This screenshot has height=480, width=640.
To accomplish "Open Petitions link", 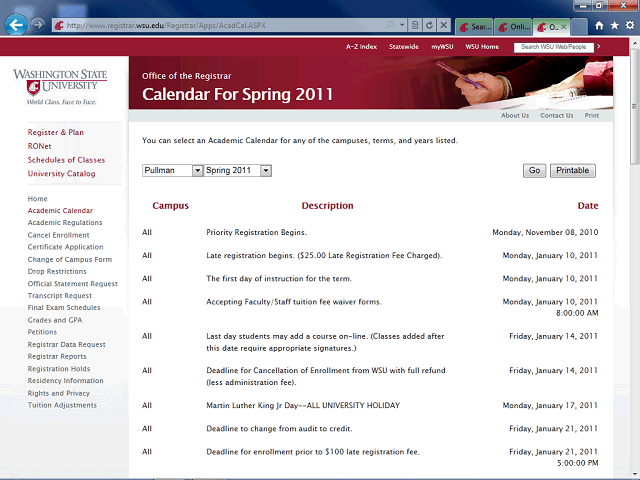I will (x=42, y=332).
